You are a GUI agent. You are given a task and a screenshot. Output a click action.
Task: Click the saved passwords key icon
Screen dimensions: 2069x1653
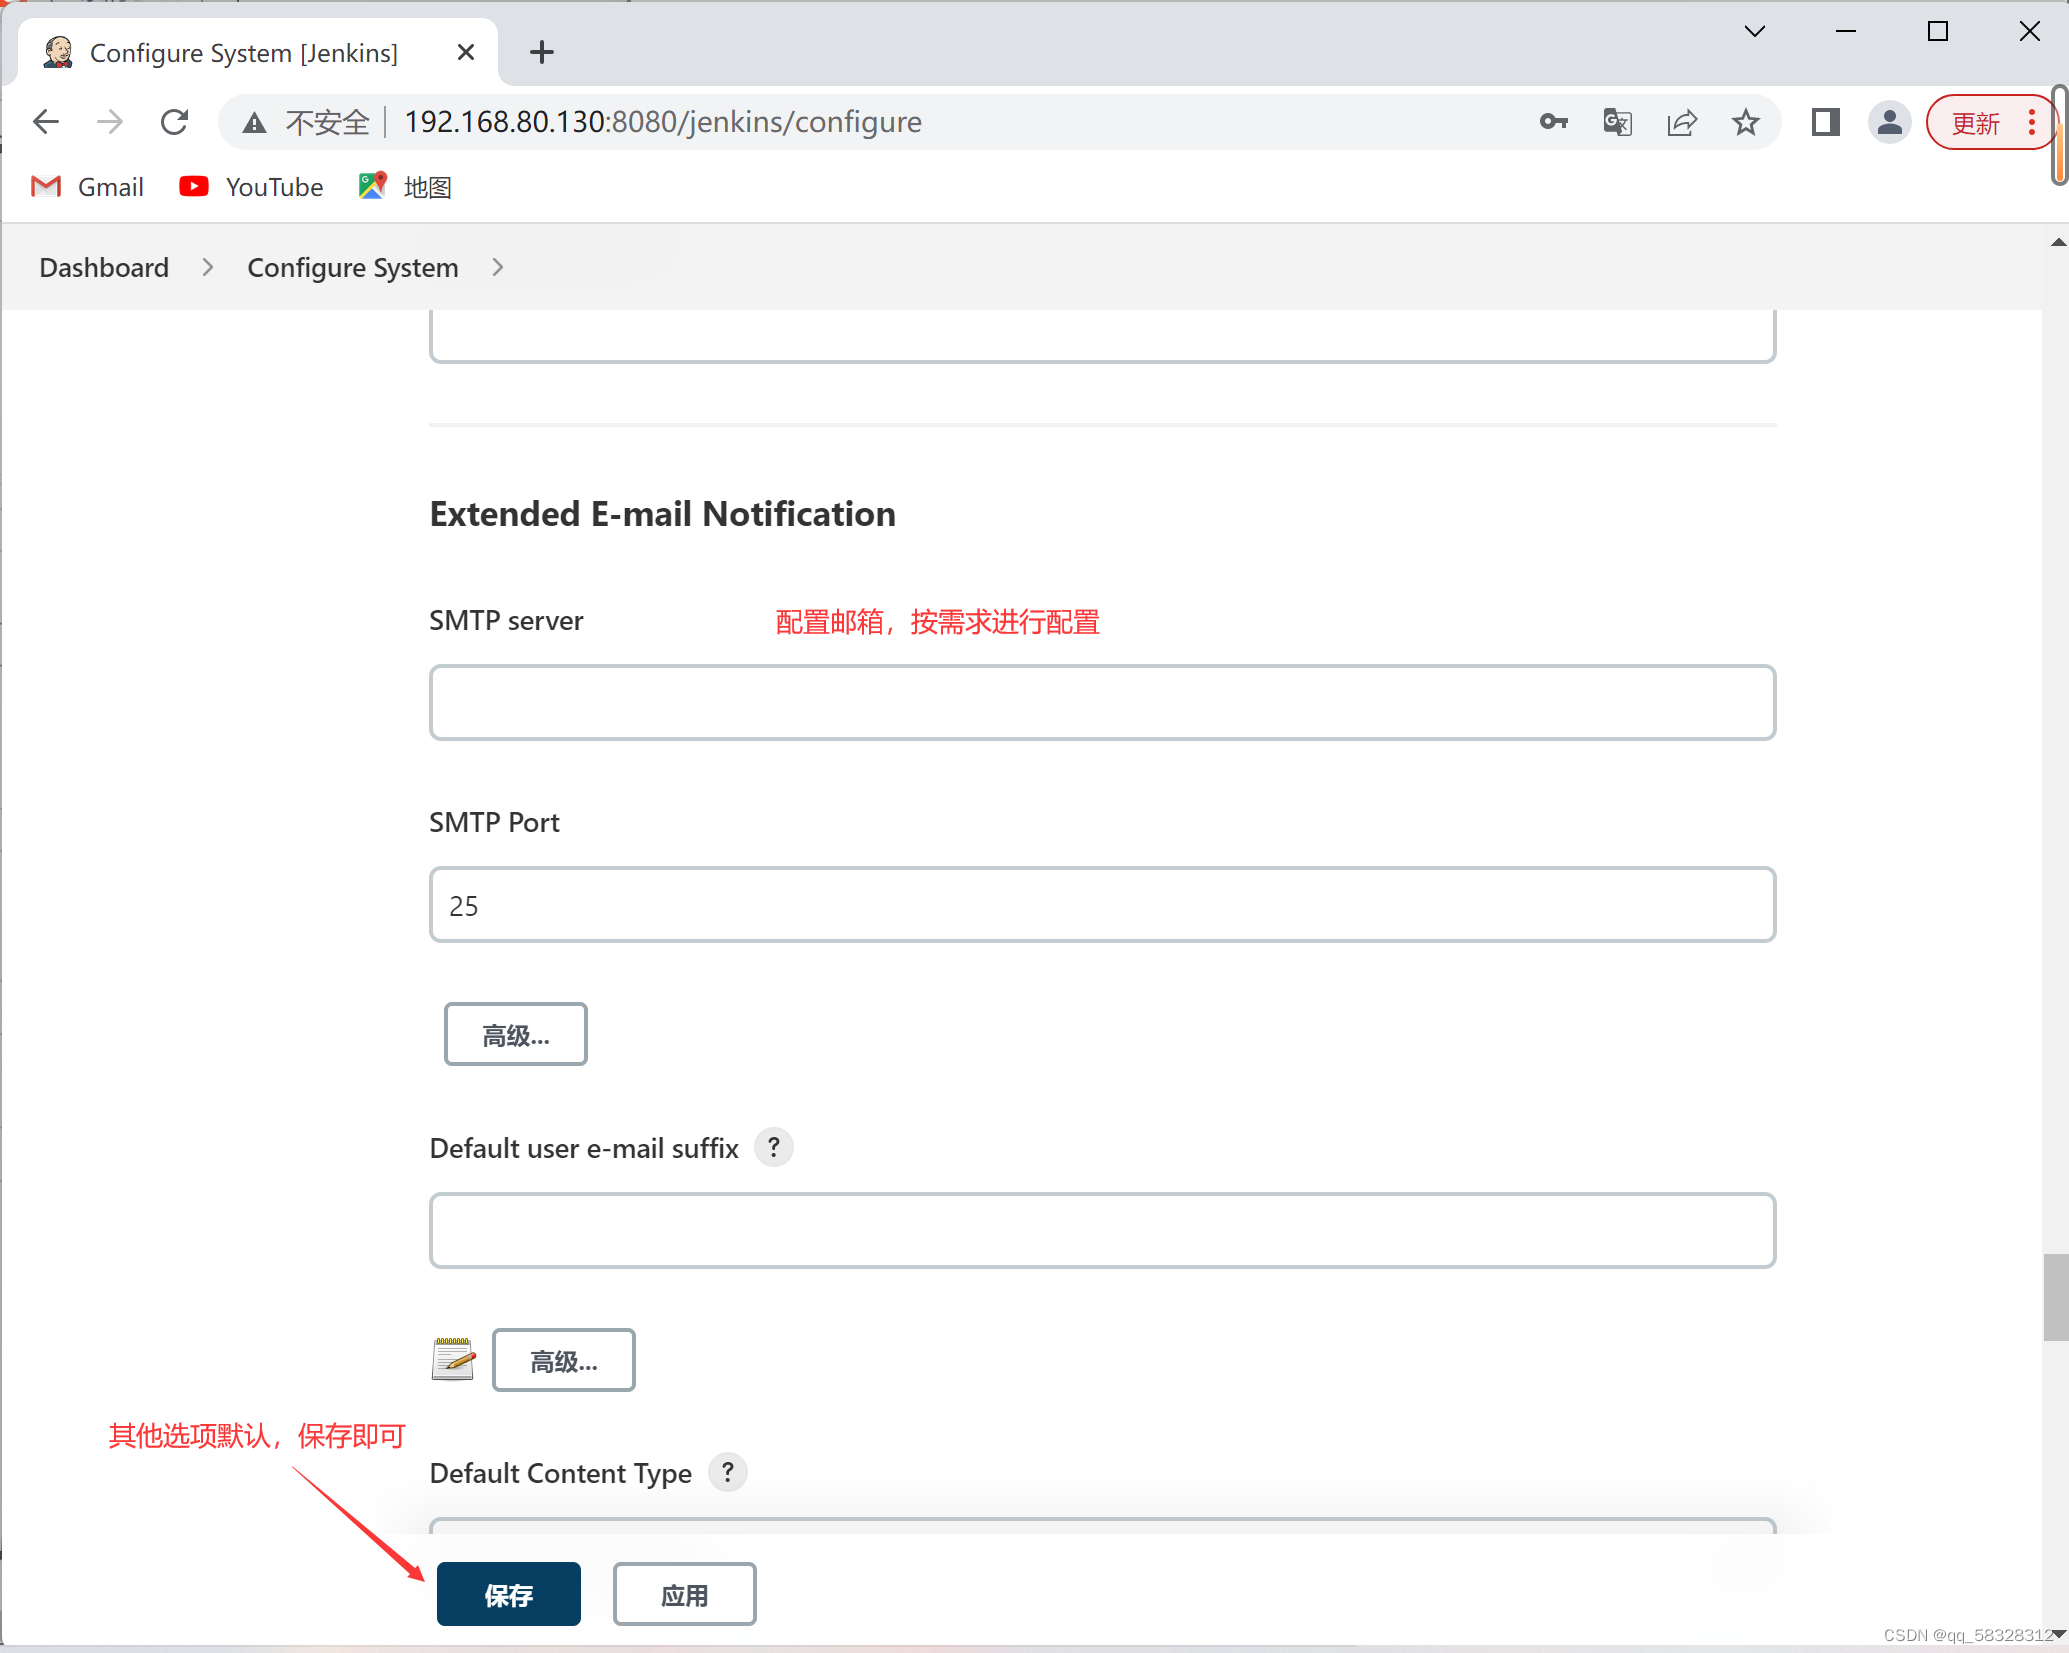1553,122
